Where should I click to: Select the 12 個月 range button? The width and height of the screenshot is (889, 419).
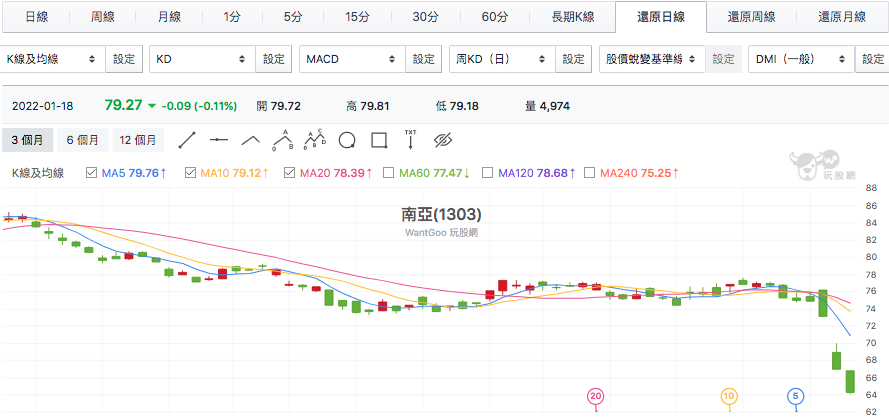pos(138,140)
